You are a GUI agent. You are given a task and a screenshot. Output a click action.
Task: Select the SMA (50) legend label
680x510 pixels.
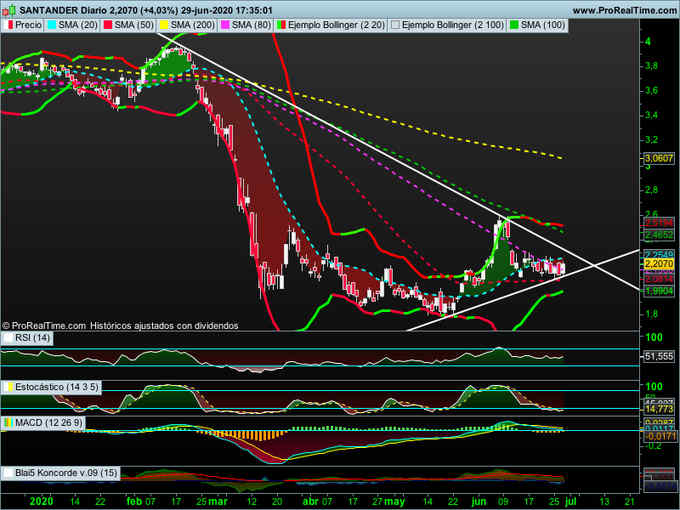coord(134,25)
